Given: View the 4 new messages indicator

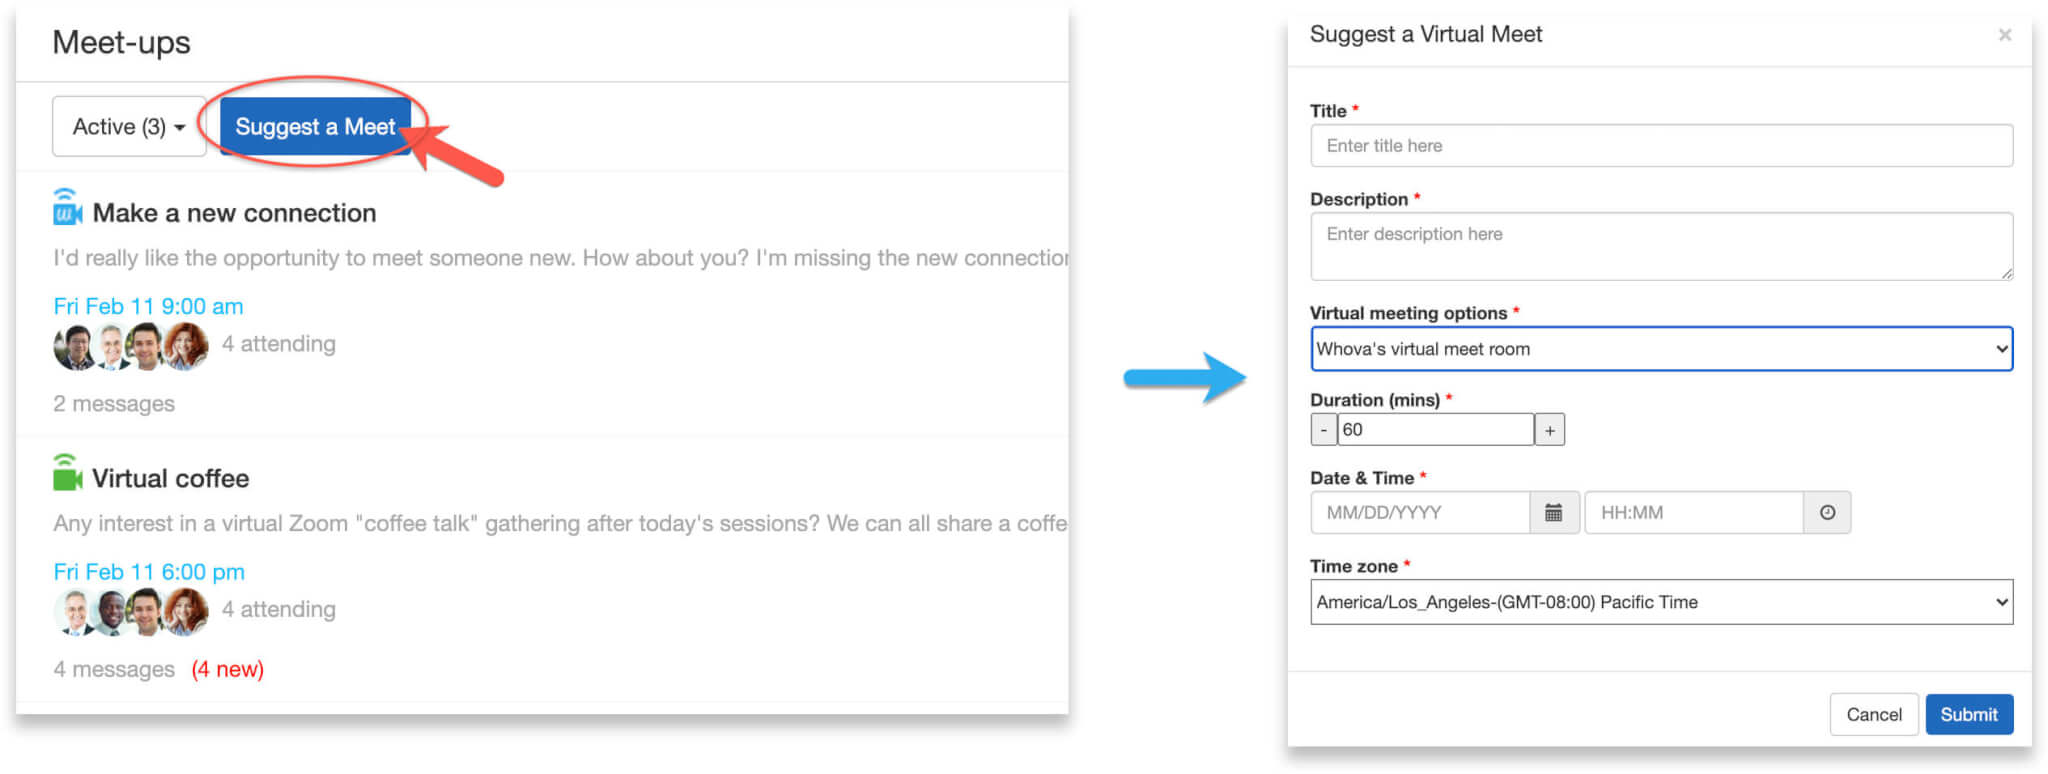Looking at the screenshot, I should point(228,669).
